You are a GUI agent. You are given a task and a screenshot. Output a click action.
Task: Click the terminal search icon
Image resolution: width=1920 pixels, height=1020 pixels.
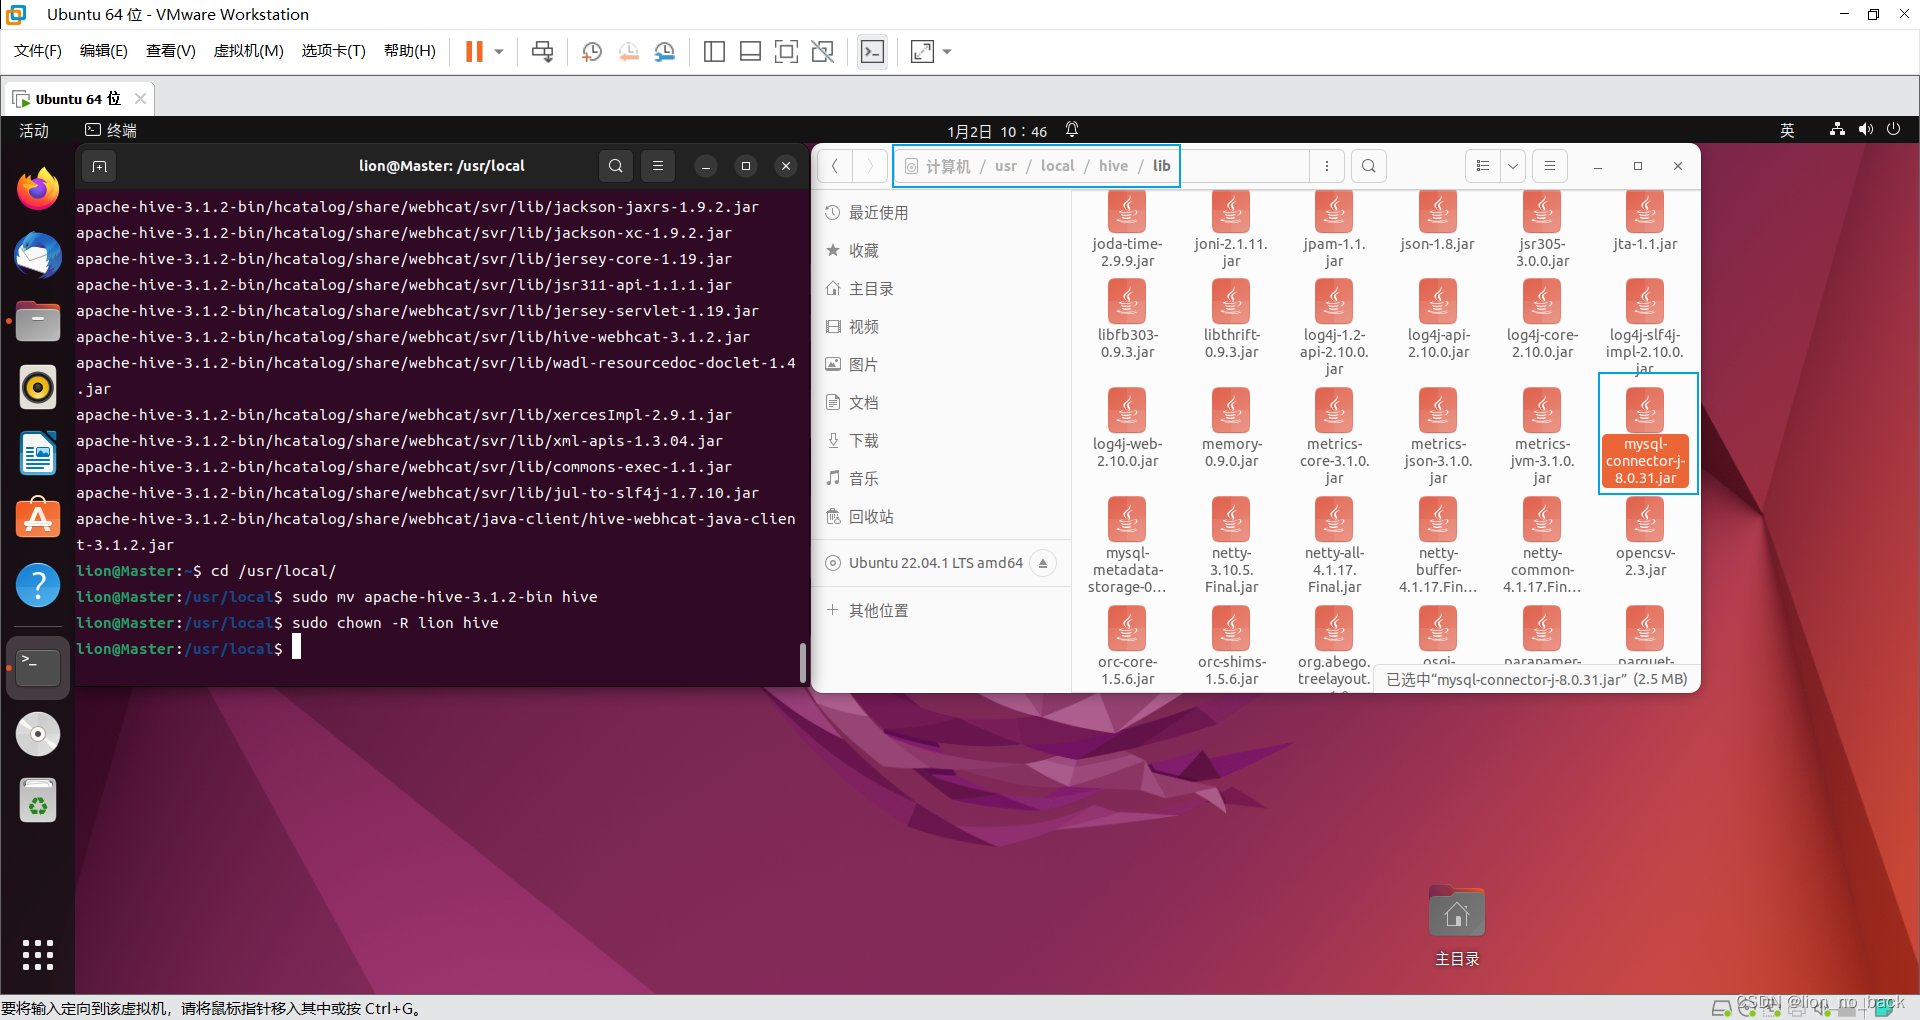[616, 166]
